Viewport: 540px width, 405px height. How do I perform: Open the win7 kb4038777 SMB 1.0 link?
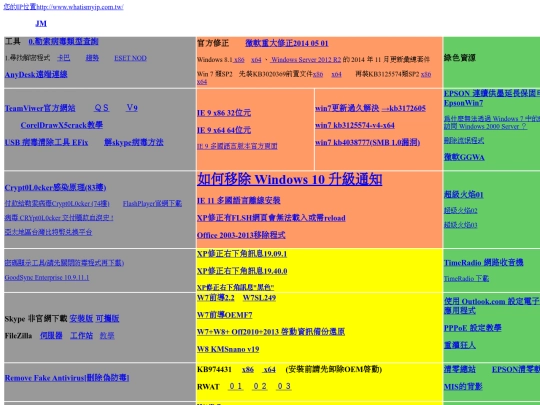point(367,142)
